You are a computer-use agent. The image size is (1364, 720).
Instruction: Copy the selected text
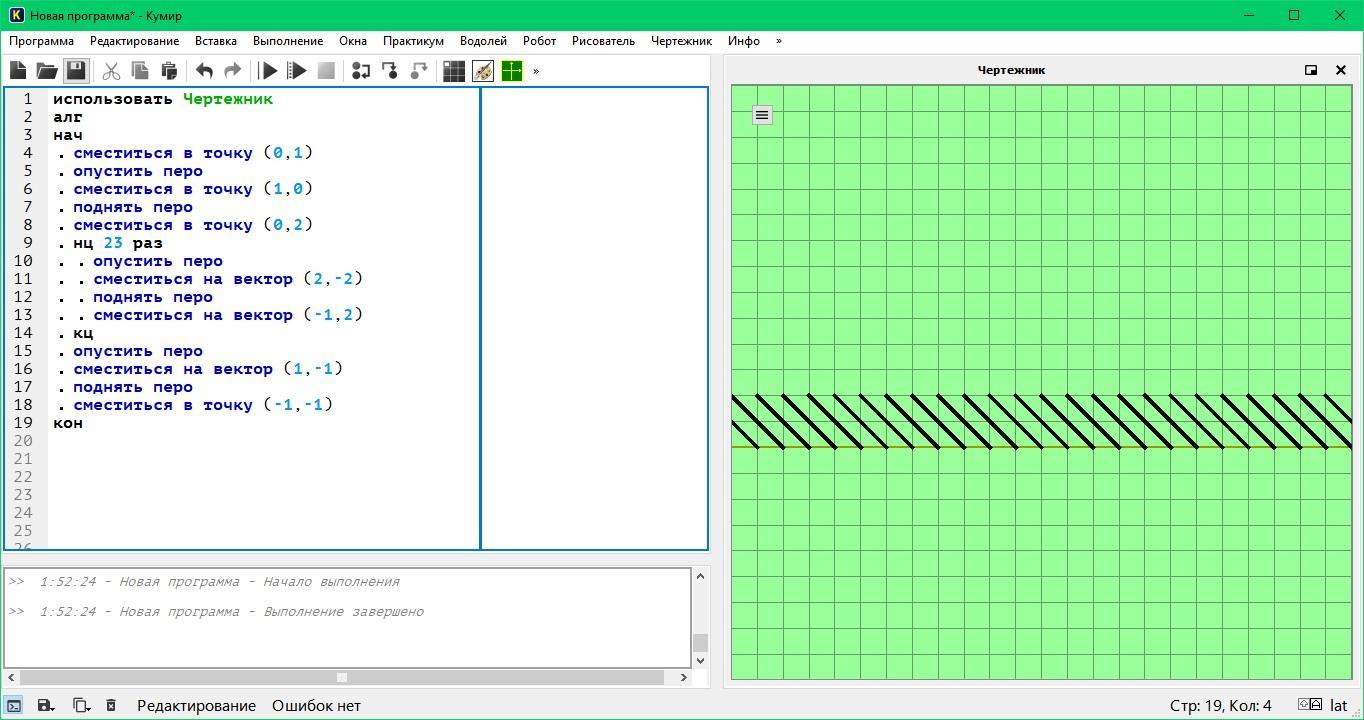140,71
